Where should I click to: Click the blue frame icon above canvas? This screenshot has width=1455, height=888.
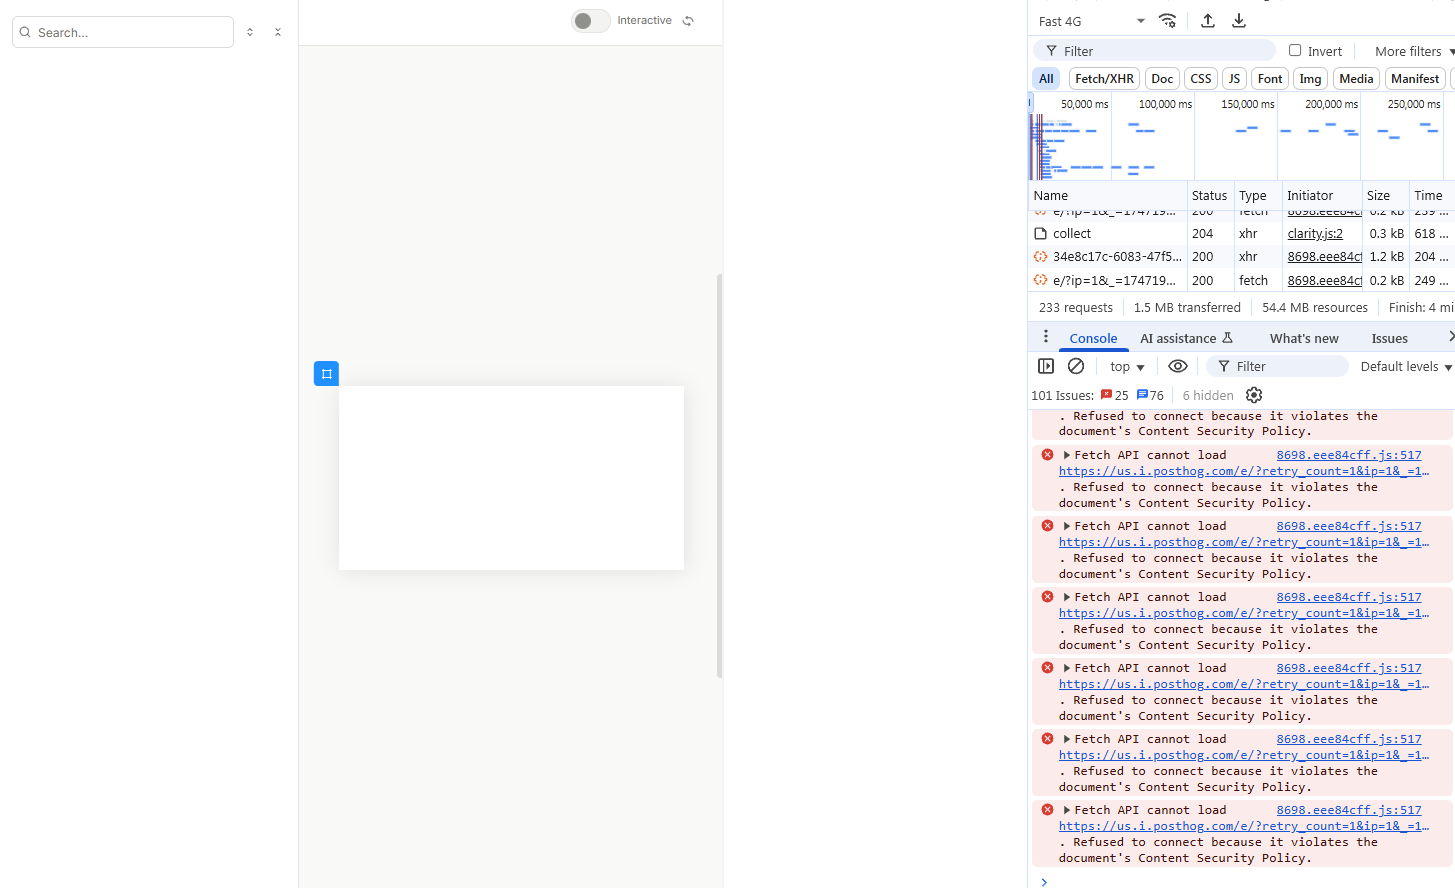tap(326, 373)
